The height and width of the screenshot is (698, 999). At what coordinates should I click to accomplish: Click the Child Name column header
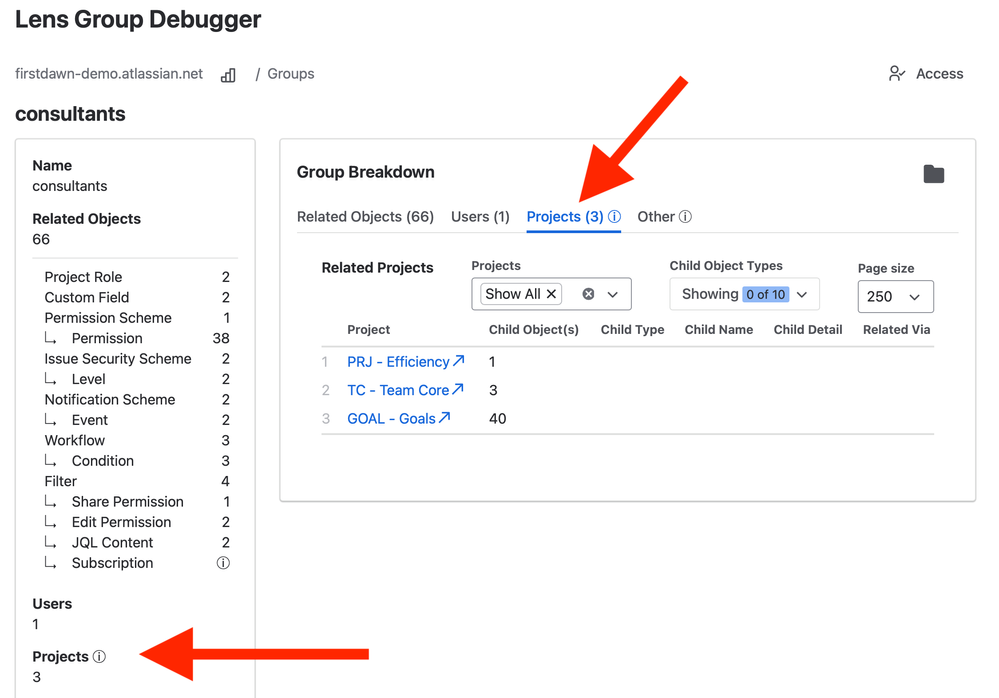click(719, 330)
